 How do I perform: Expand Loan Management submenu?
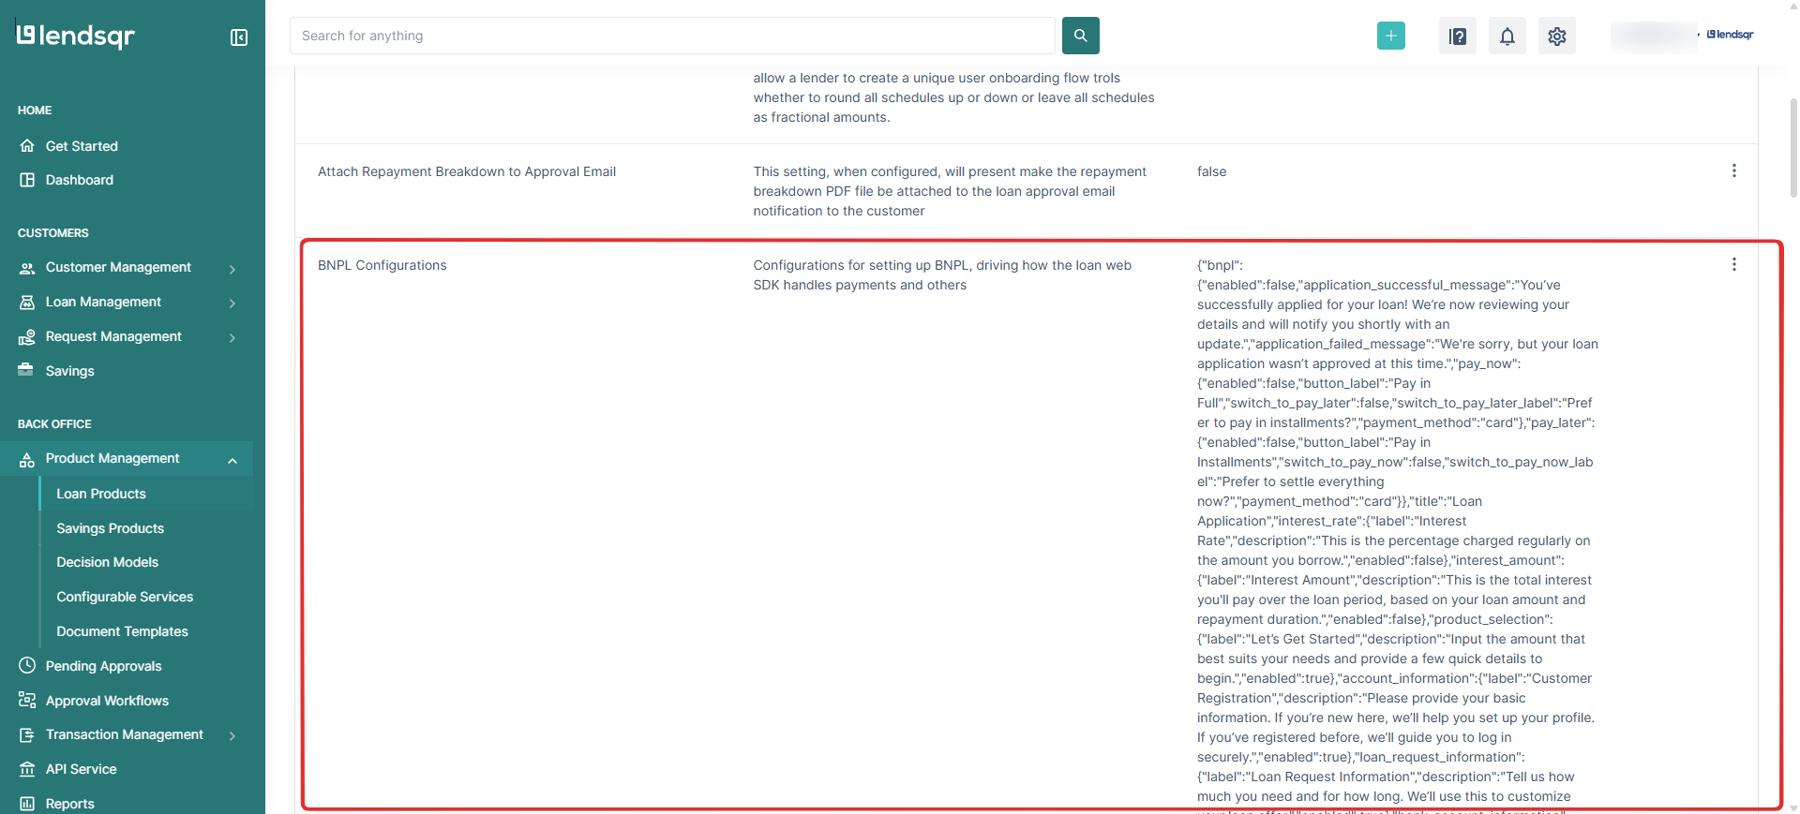(232, 302)
